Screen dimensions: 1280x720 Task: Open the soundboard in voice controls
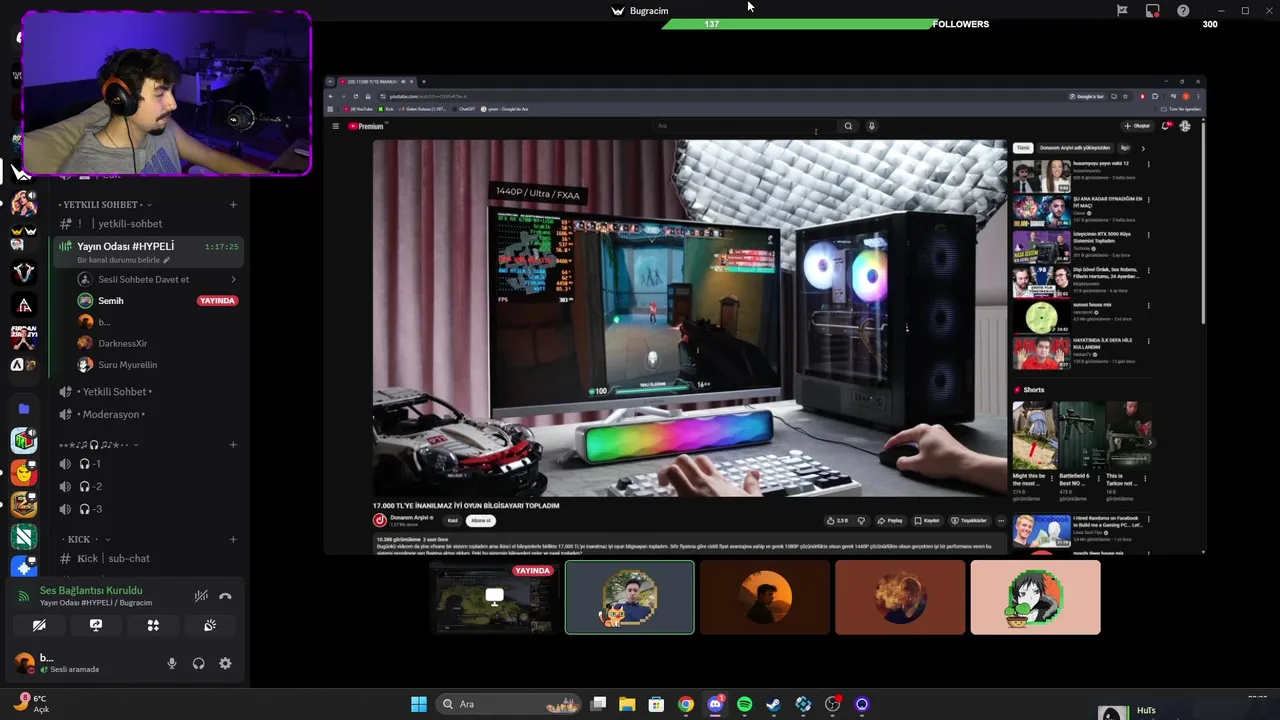(210, 625)
